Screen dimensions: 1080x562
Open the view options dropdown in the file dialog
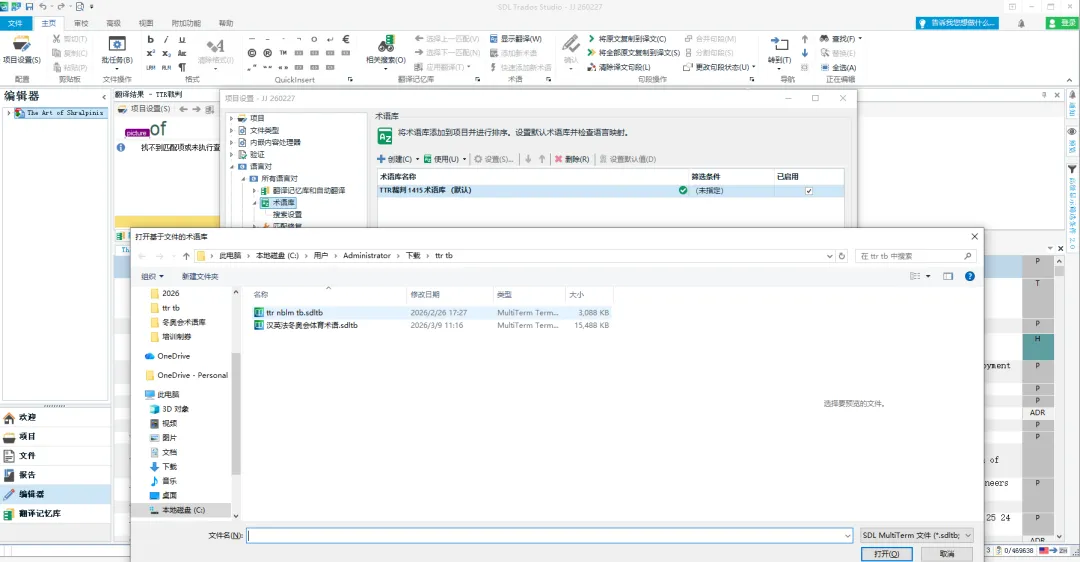tap(928, 276)
